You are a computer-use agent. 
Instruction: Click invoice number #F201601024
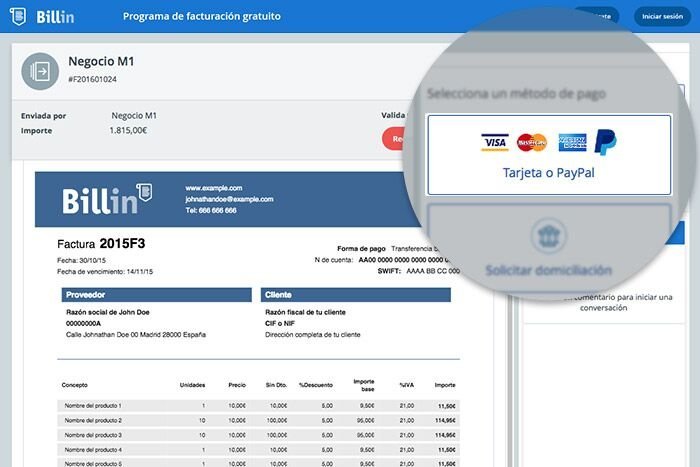click(92, 79)
